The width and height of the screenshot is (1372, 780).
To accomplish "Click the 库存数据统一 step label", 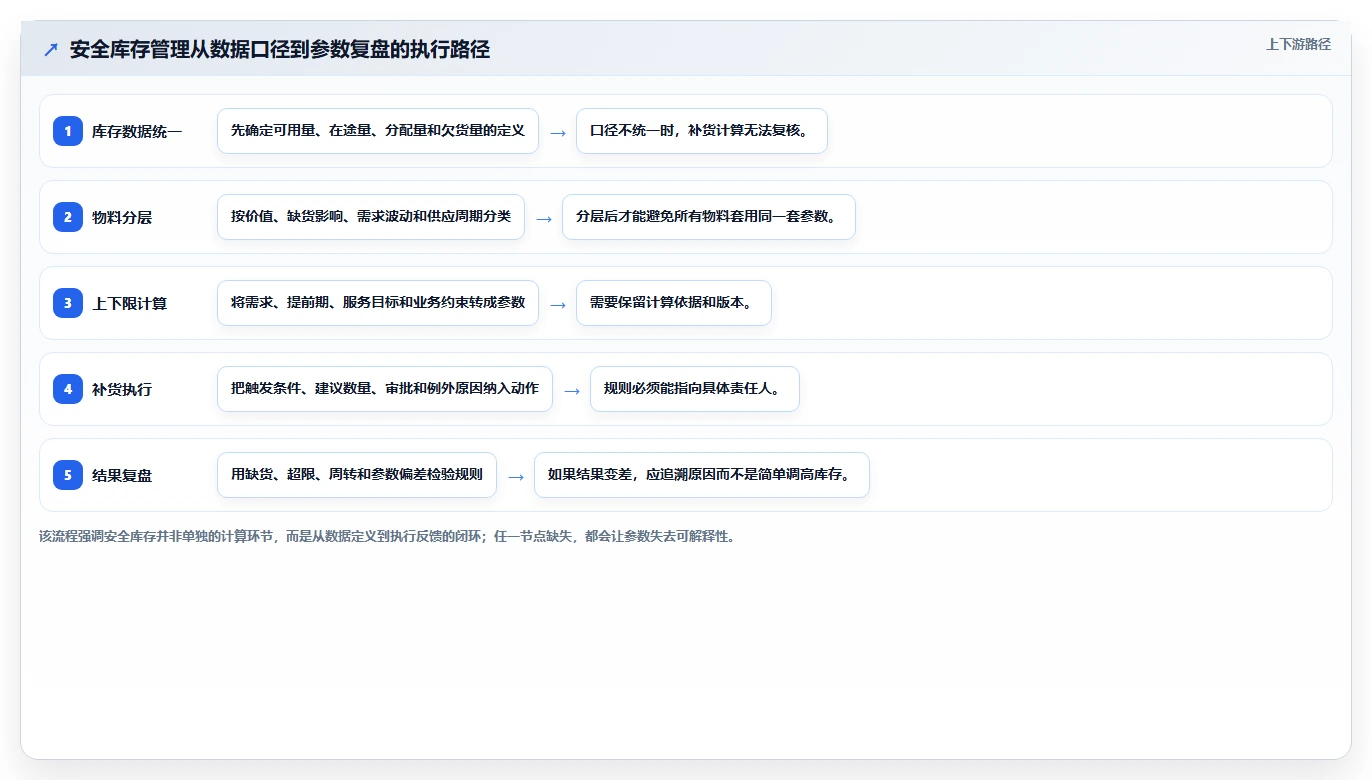I will pyautogui.click(x=137, y=131).
